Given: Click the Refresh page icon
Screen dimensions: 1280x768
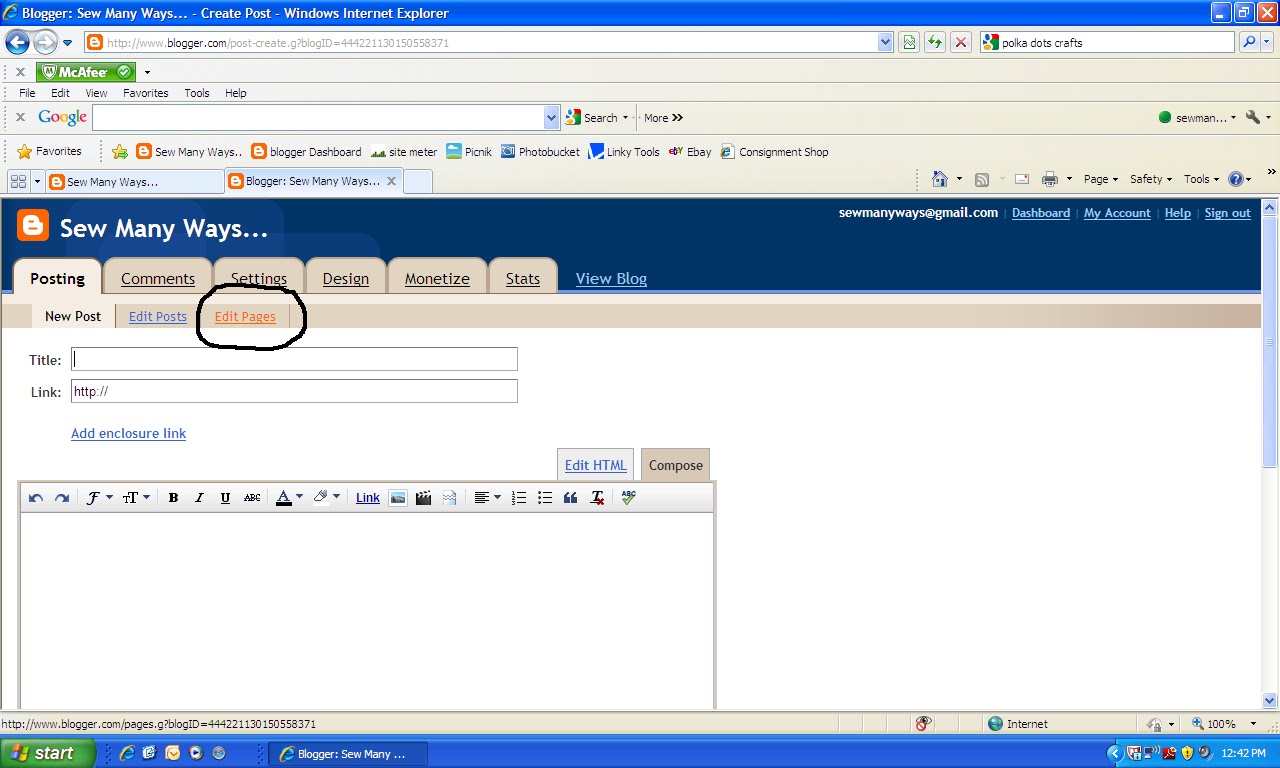Looking at the screenshot, I should (935, 42).
